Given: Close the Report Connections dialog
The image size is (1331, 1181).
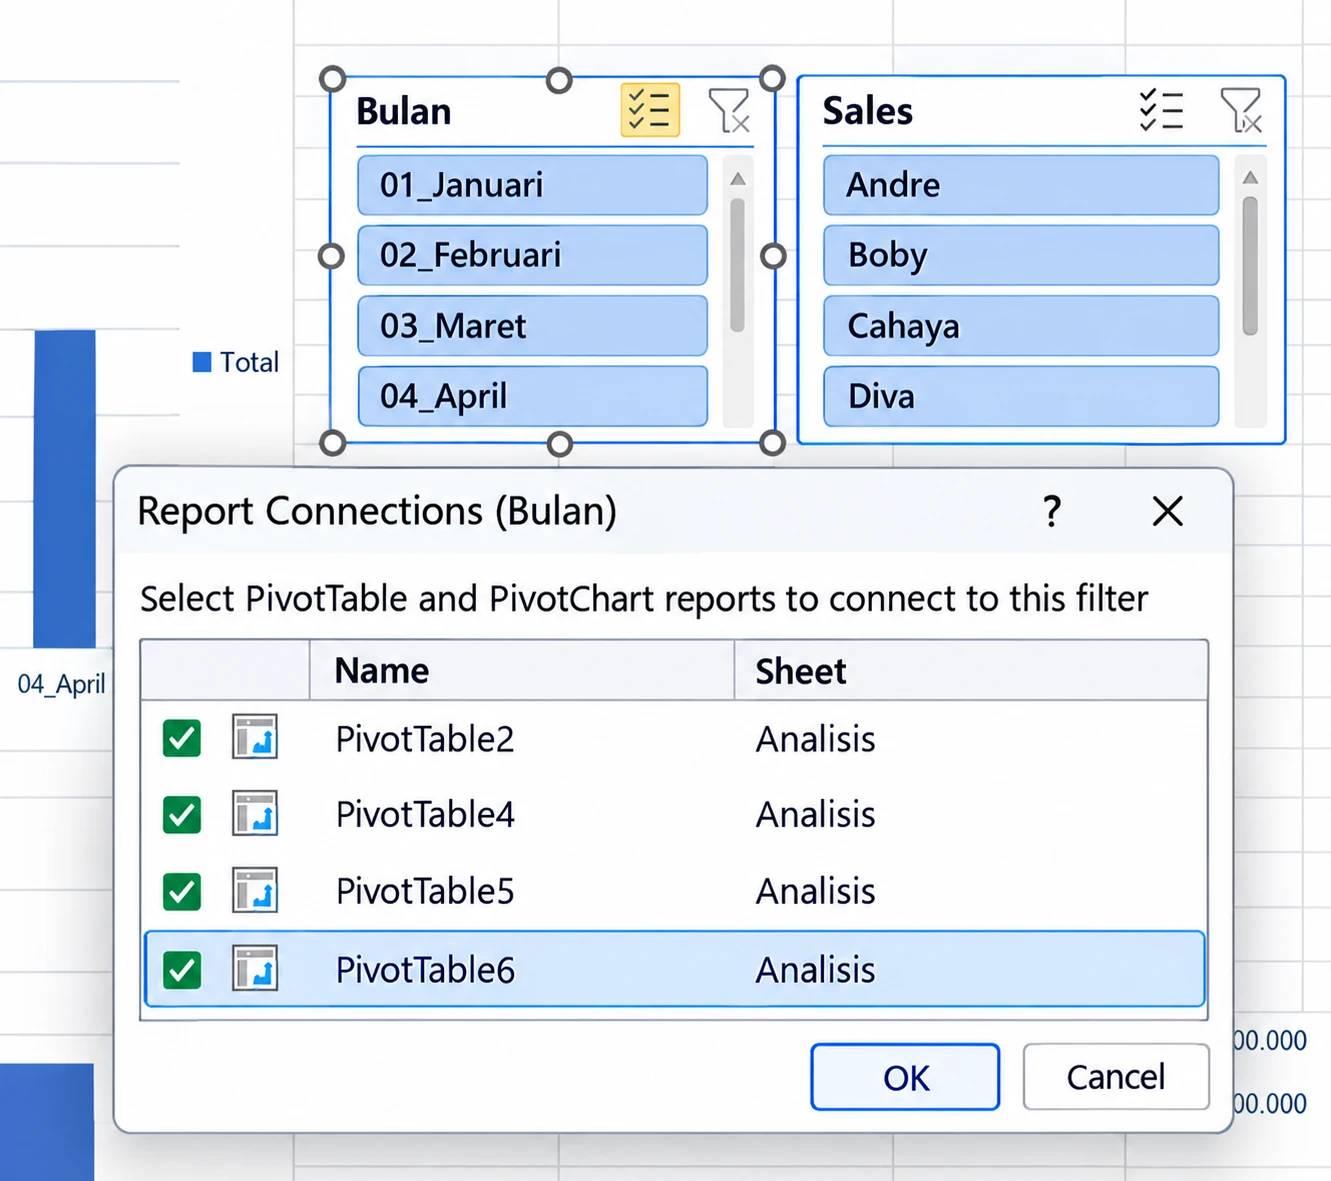Looking at the screenshot, I should [x=1167, y=512].
